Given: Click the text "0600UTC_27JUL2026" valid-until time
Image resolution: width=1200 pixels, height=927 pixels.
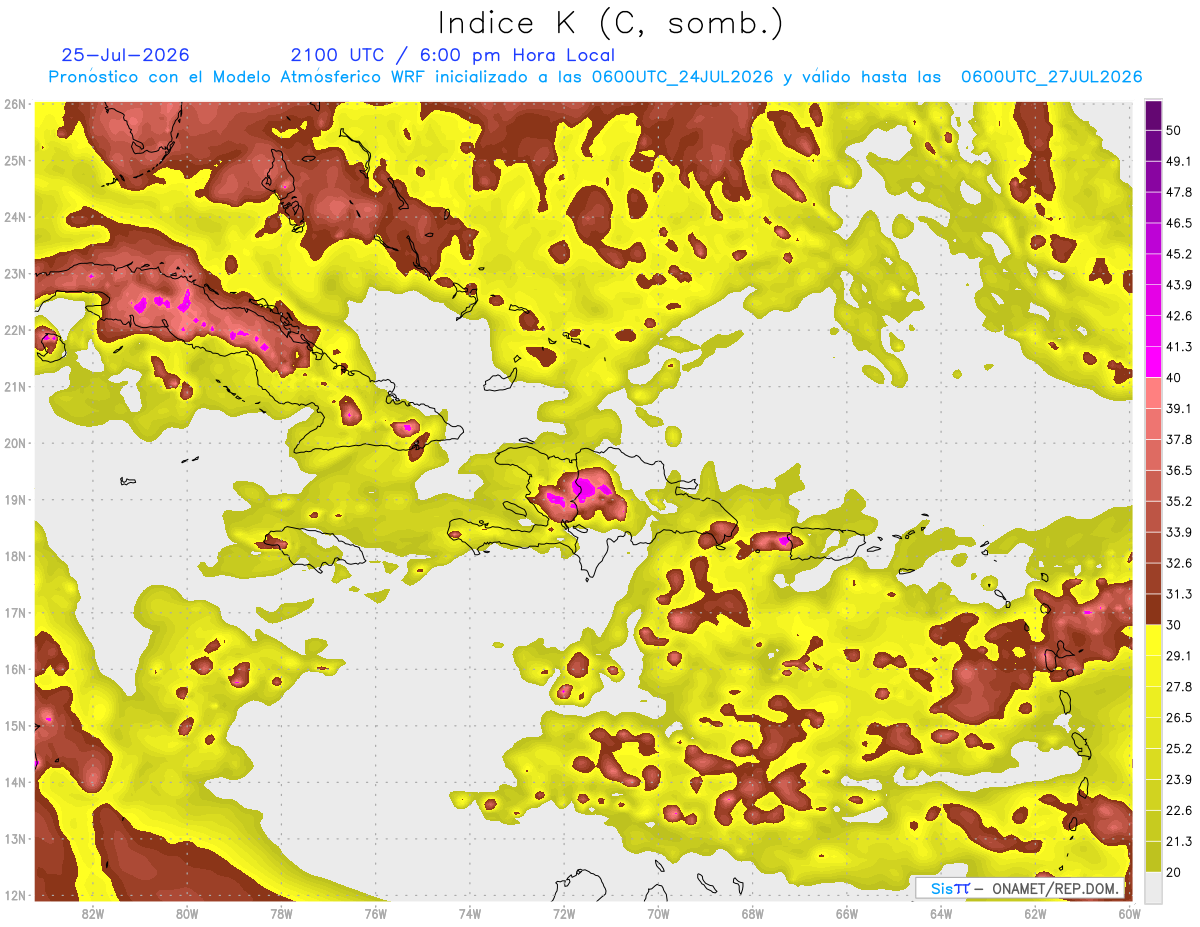Looking at the screenshot, I should point(1051,77).
